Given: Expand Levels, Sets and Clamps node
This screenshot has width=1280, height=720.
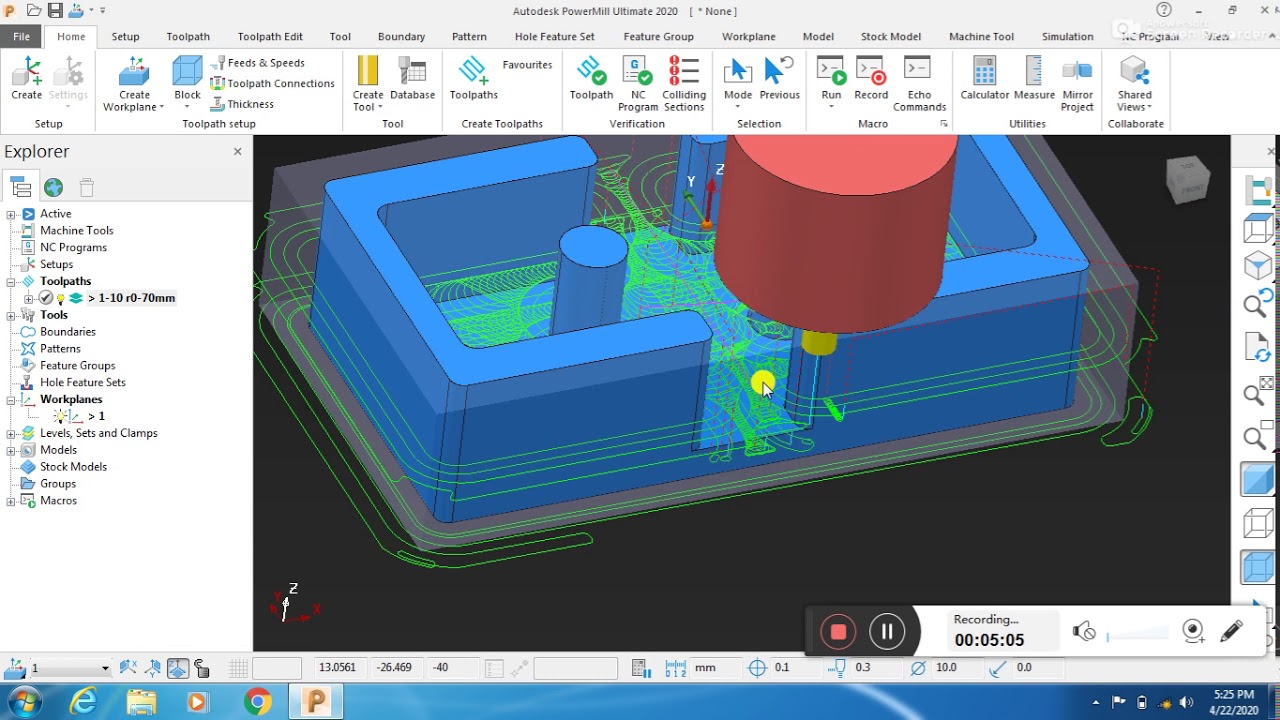Looking at the screenshot, I should pyautogui.click(x=11, y=434).
